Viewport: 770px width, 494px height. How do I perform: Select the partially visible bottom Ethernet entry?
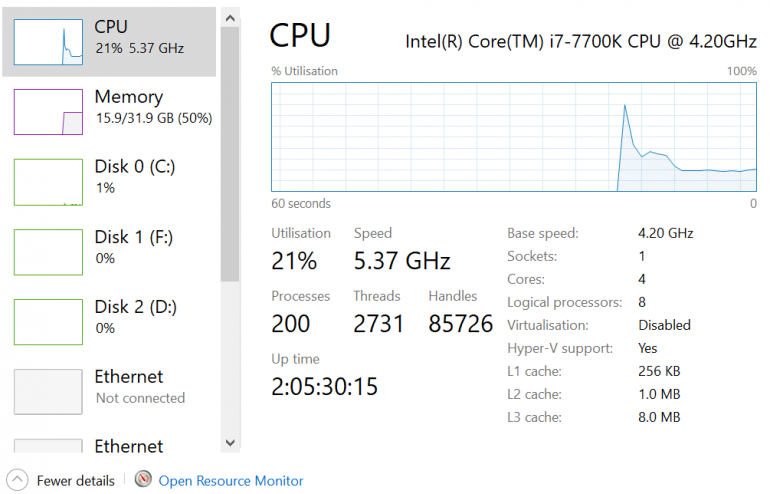(x=128, y=446)
